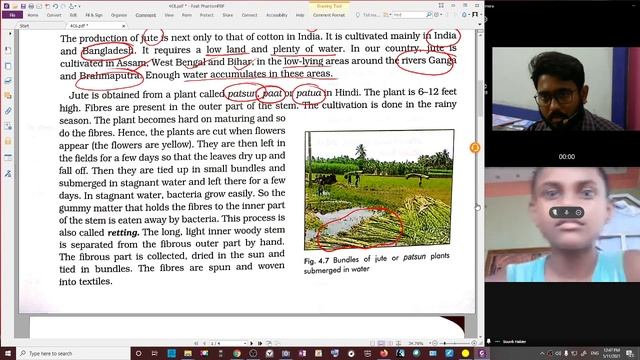Open the Fields navigation panel icon
Screen dimensions: 640x360
[8, 158]
